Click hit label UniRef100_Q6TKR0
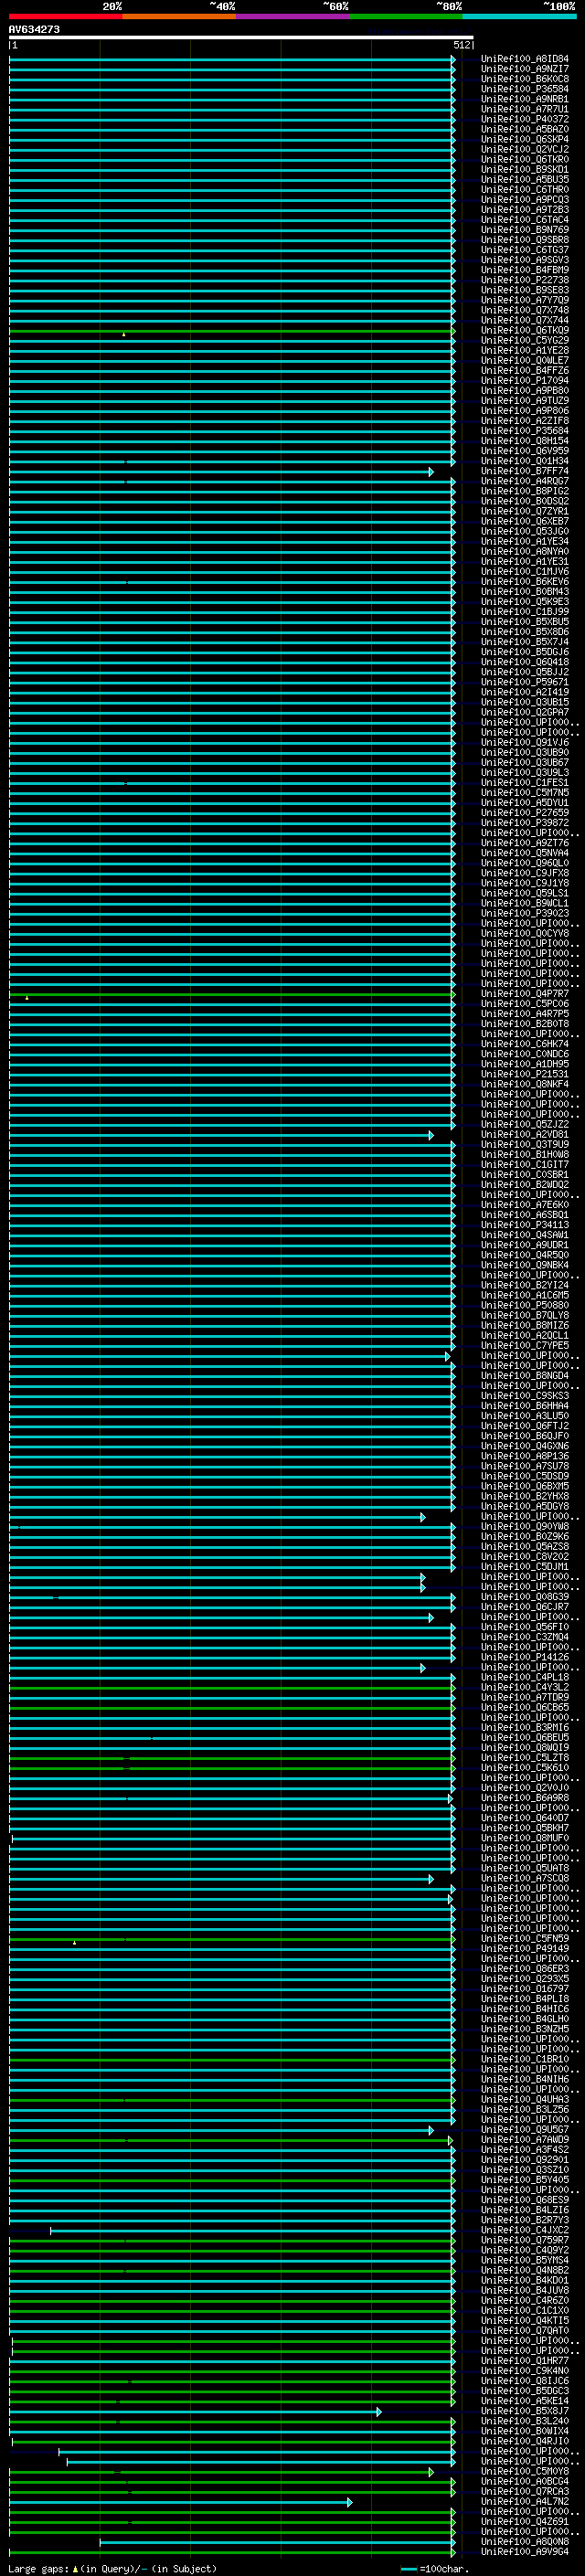 point(525,159)
